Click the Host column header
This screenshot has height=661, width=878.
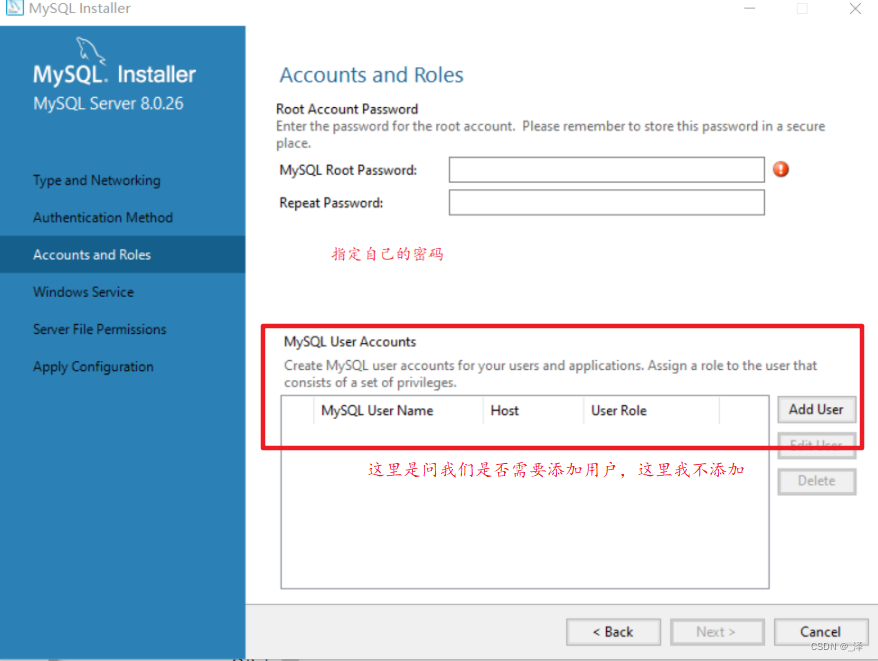coord(505,410)
